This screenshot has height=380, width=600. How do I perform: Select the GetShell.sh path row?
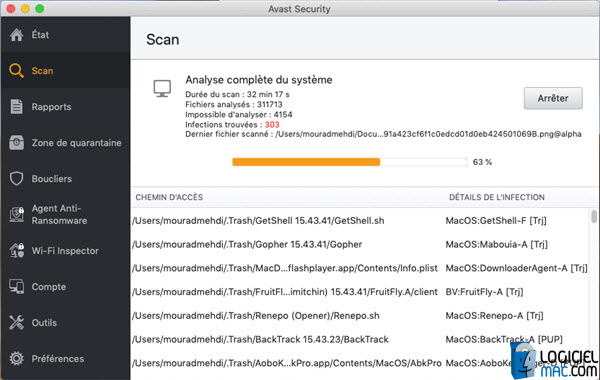(258, 221)
